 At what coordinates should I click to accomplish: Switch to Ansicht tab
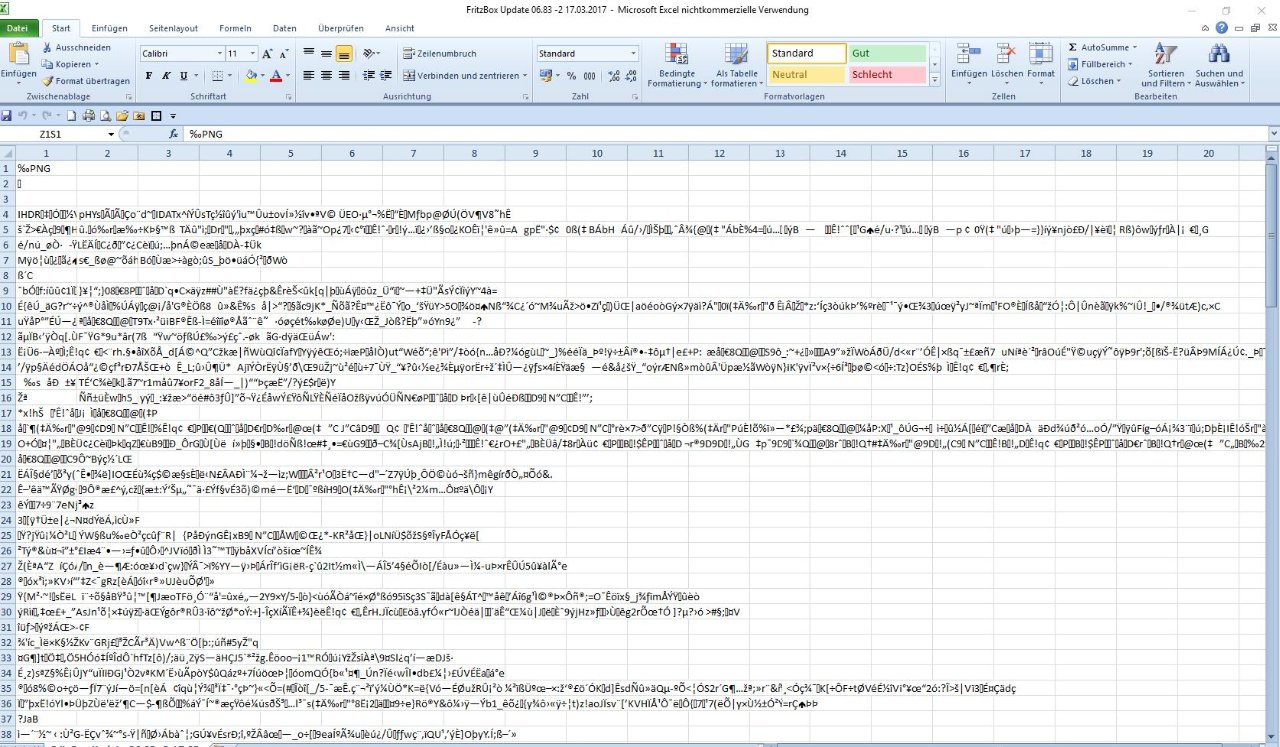click(x=399, y=28)
